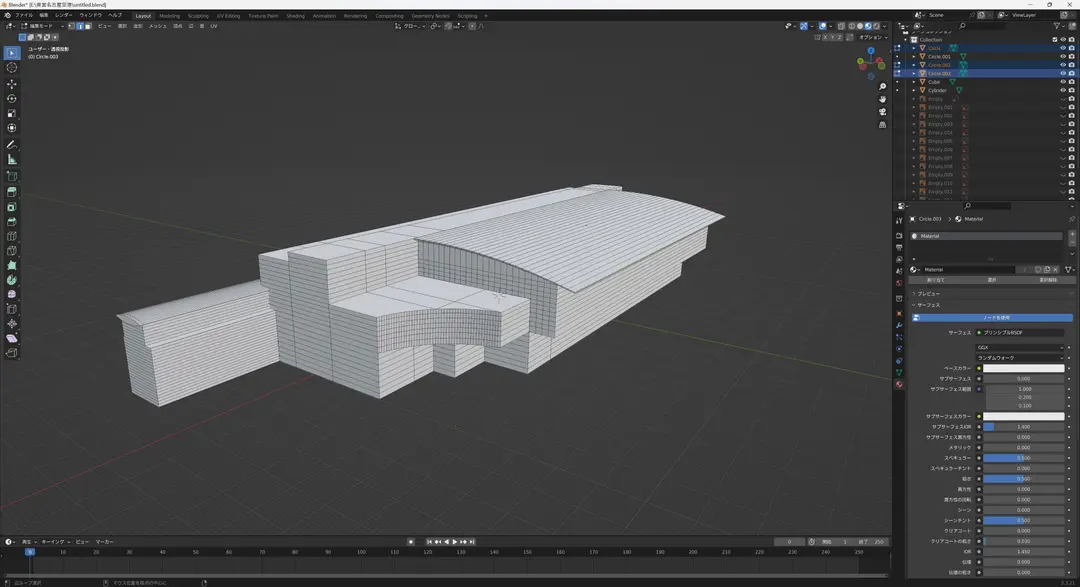Open the Mesh menu in viewport header
Viewport: 1080px width, 587px height.
click(x=158, y=26)
